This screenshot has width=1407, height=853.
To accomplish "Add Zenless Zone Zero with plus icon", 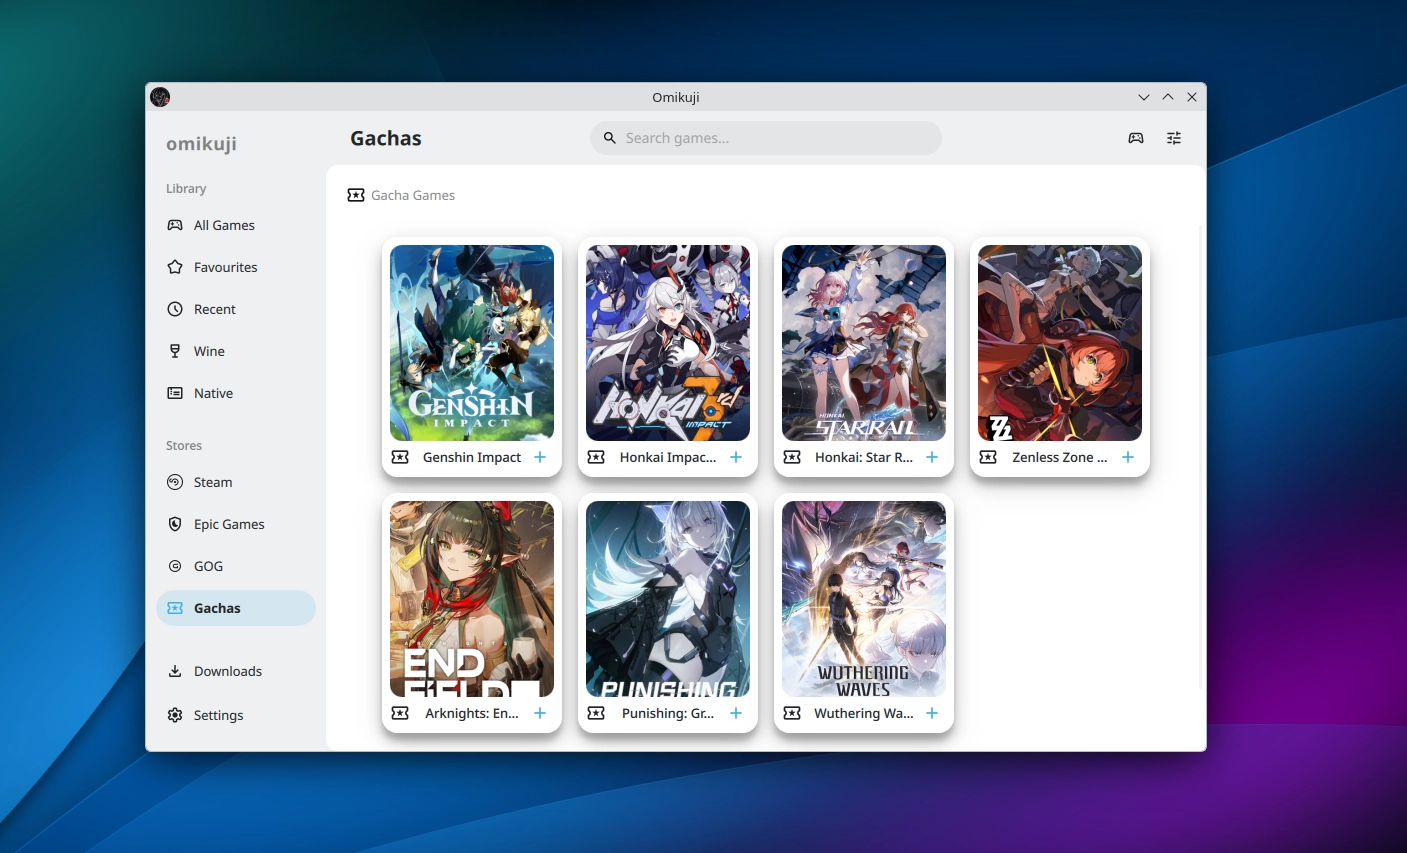I will [1128, 457].
